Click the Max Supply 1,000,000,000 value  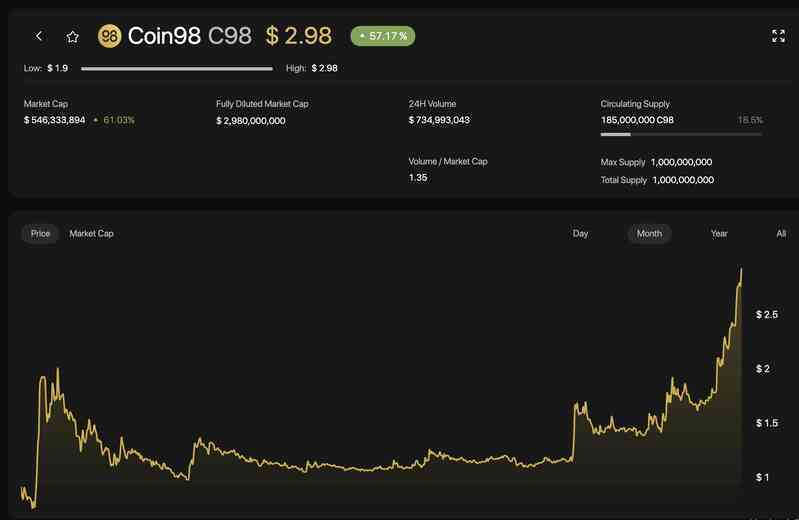pyautogui.click(x=681, y=162)
